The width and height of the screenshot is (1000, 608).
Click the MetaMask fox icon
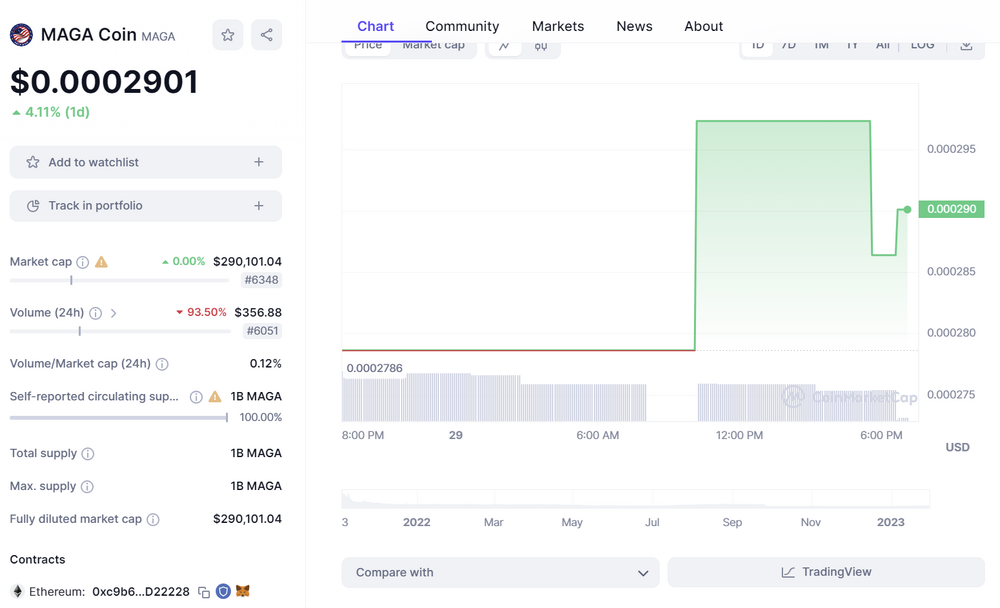tap(242, 592)
